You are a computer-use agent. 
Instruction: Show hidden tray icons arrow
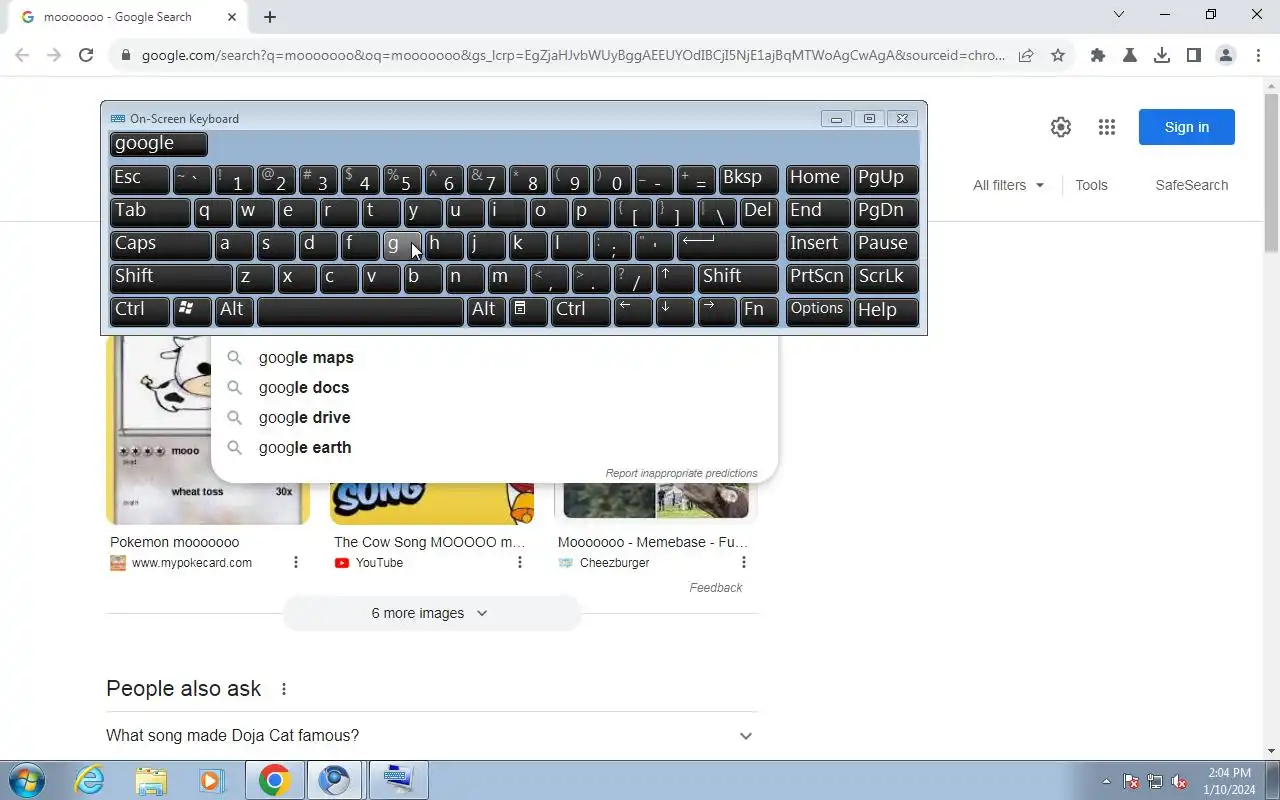1106,782
